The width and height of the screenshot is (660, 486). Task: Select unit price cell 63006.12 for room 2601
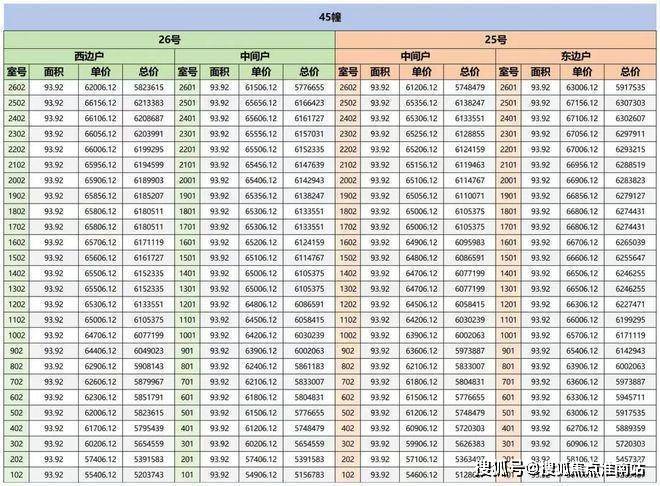click(582, 88)
